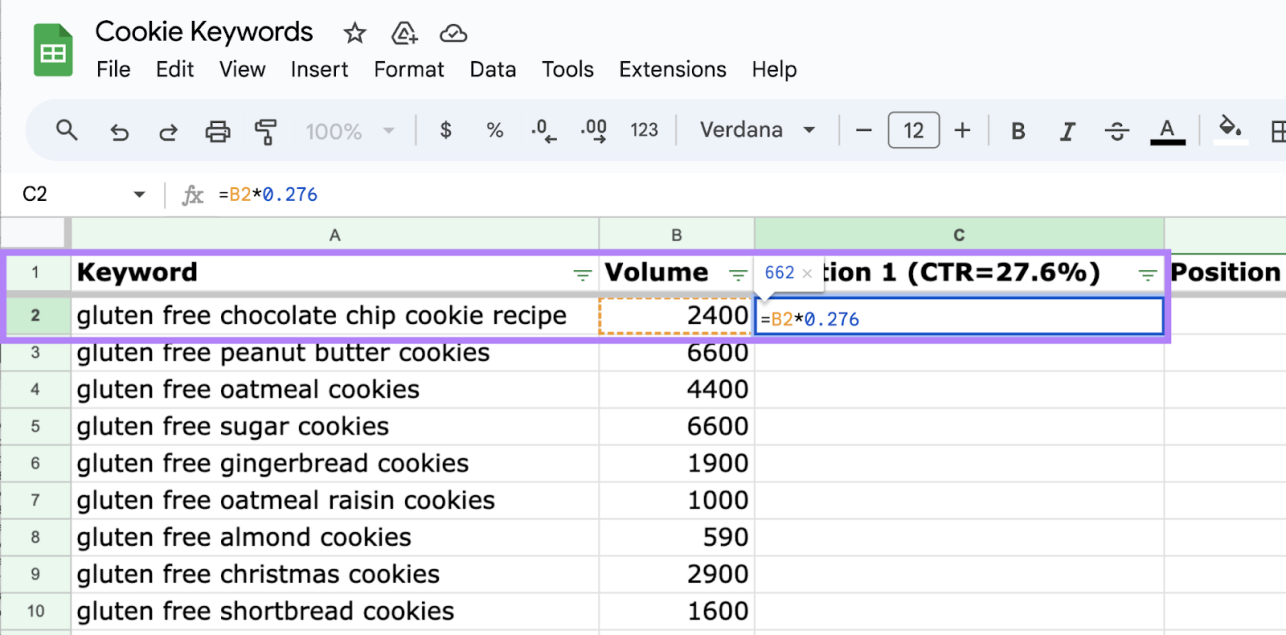Apply percent number format
The height and width of the screenshot is (635, 1286).
point(494,130)
